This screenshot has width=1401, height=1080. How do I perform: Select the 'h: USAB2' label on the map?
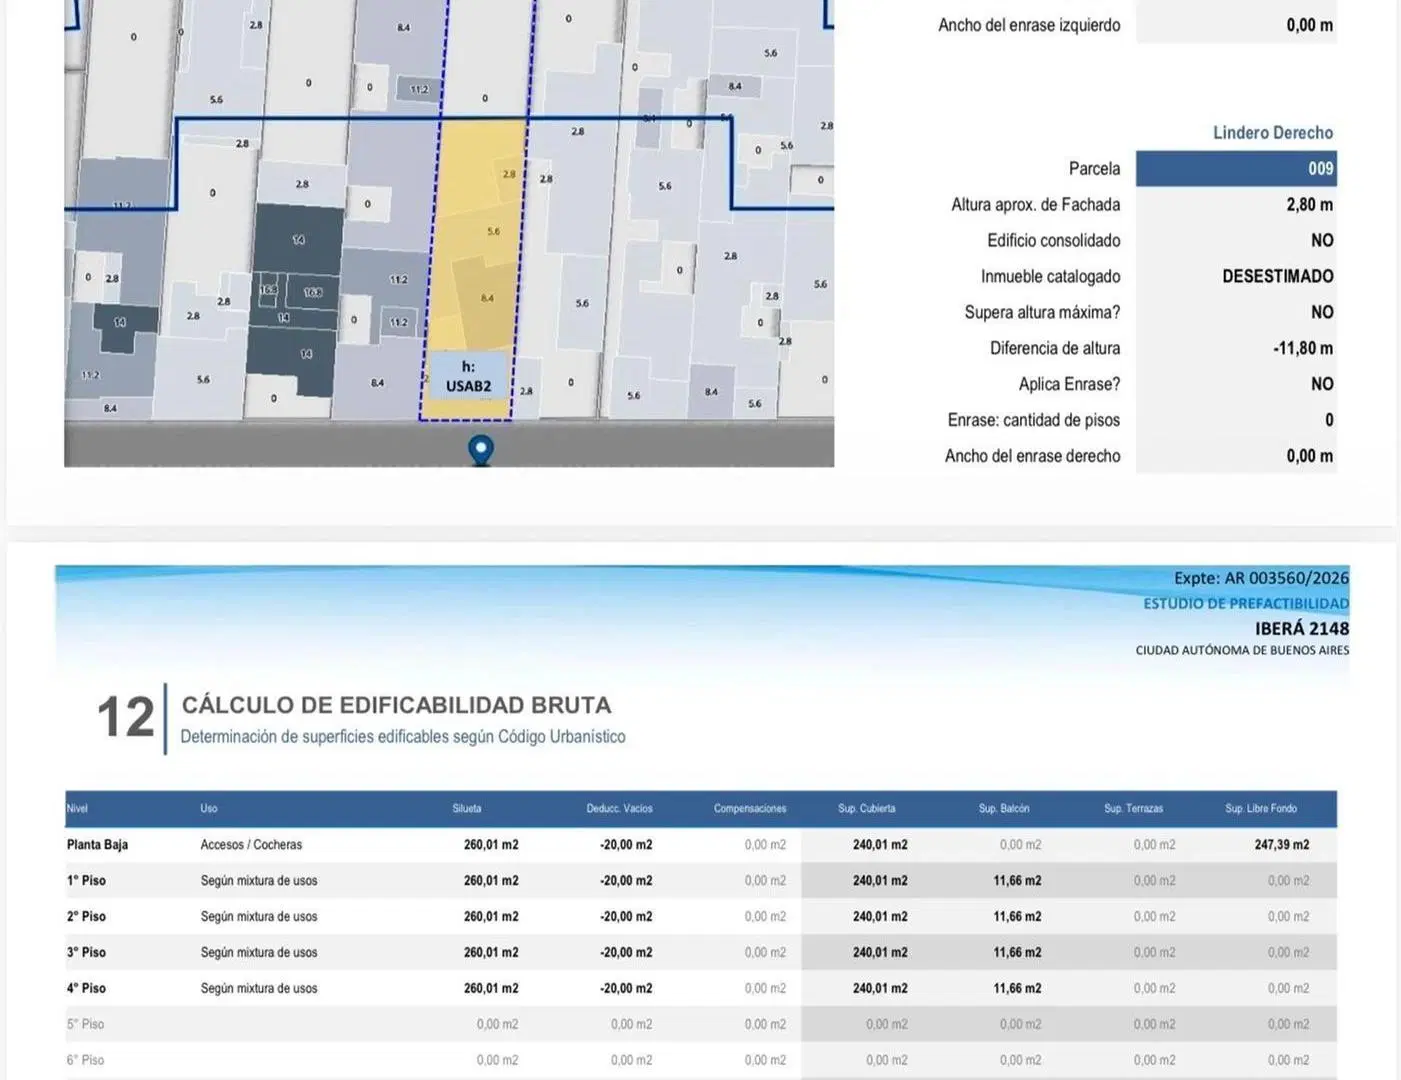click(x=468, y=377)
